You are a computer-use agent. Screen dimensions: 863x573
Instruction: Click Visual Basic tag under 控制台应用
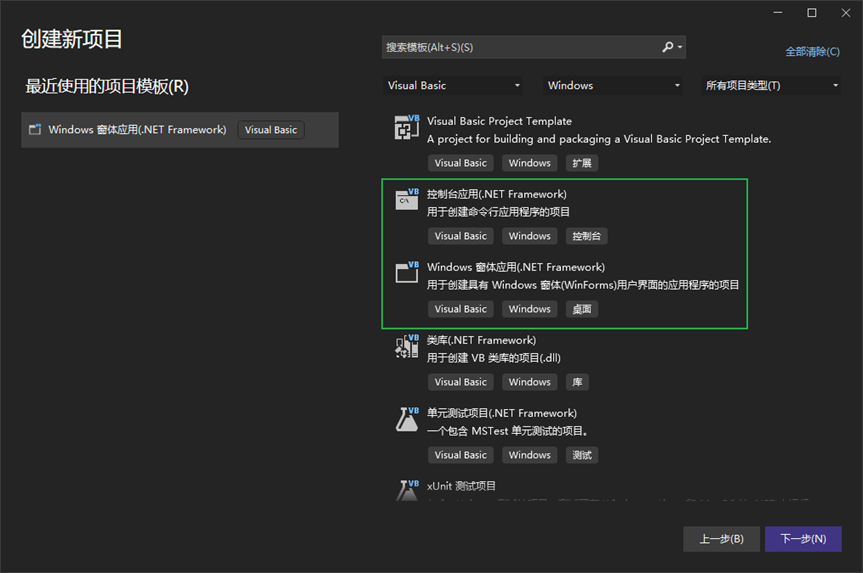pos(461,236)
